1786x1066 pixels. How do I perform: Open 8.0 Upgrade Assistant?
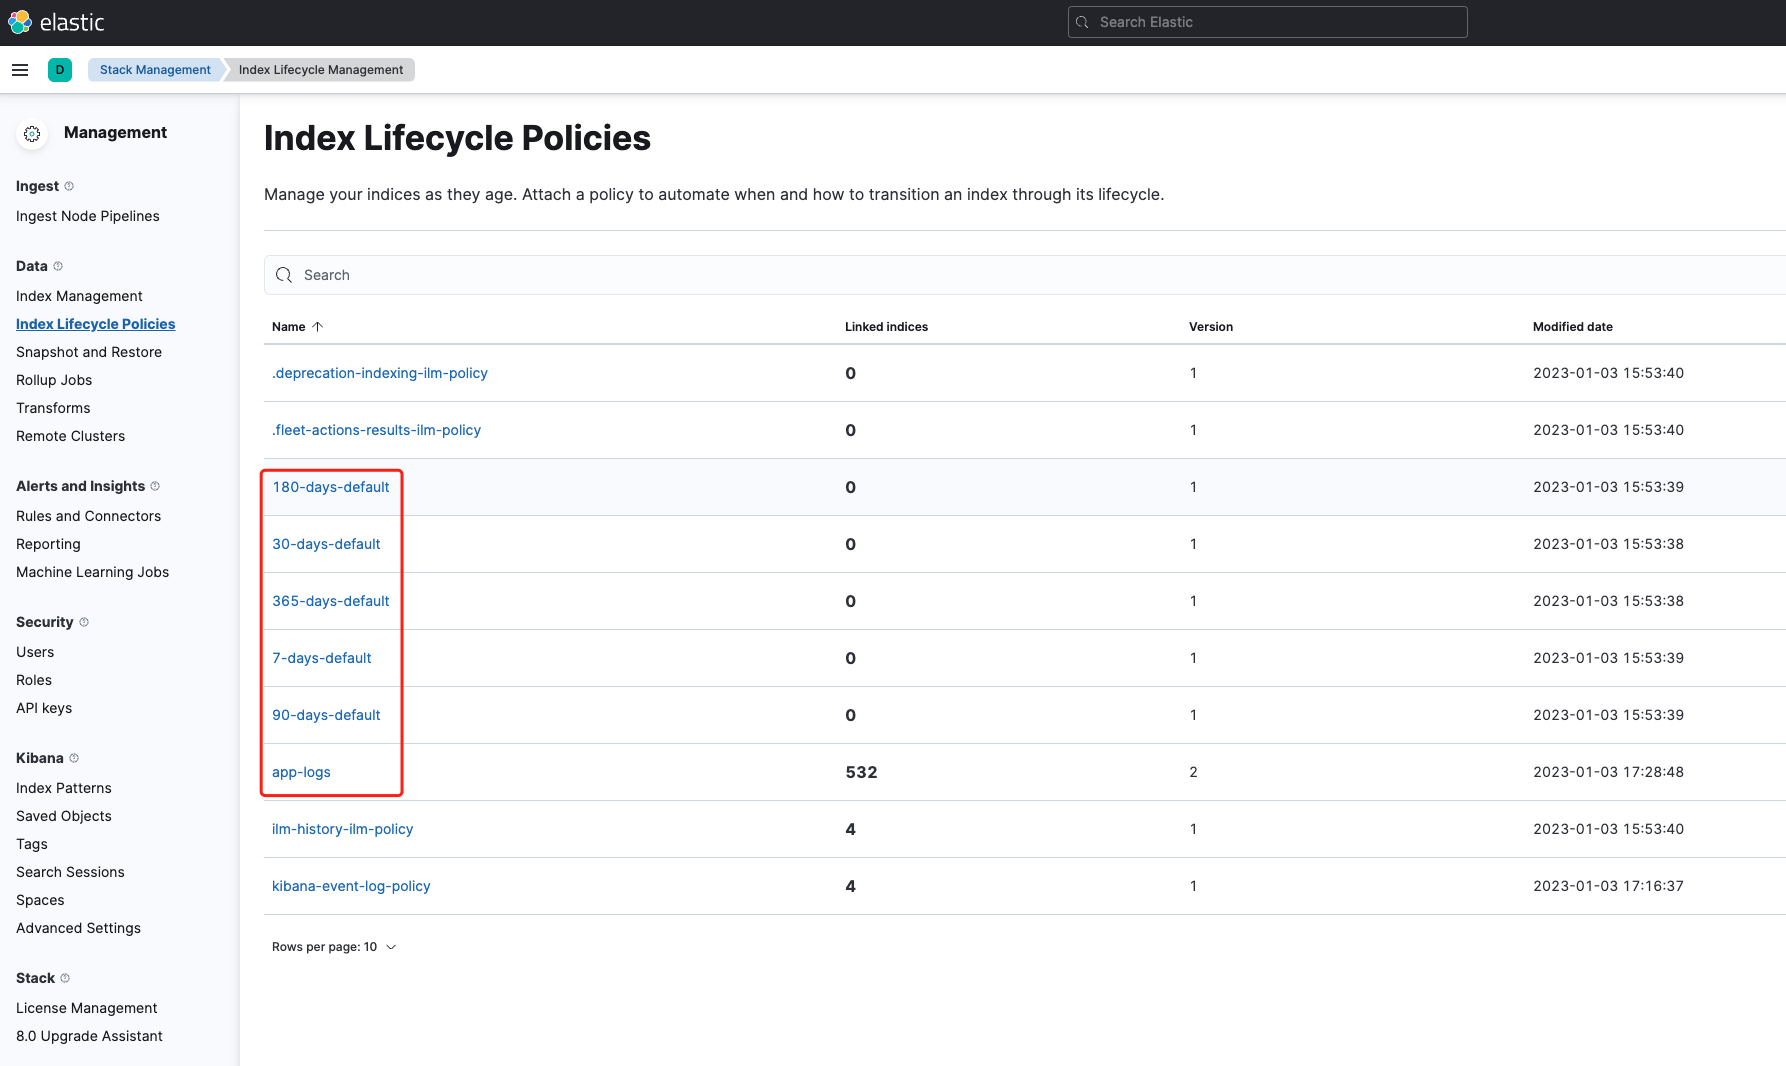[x=89, y=1036]
